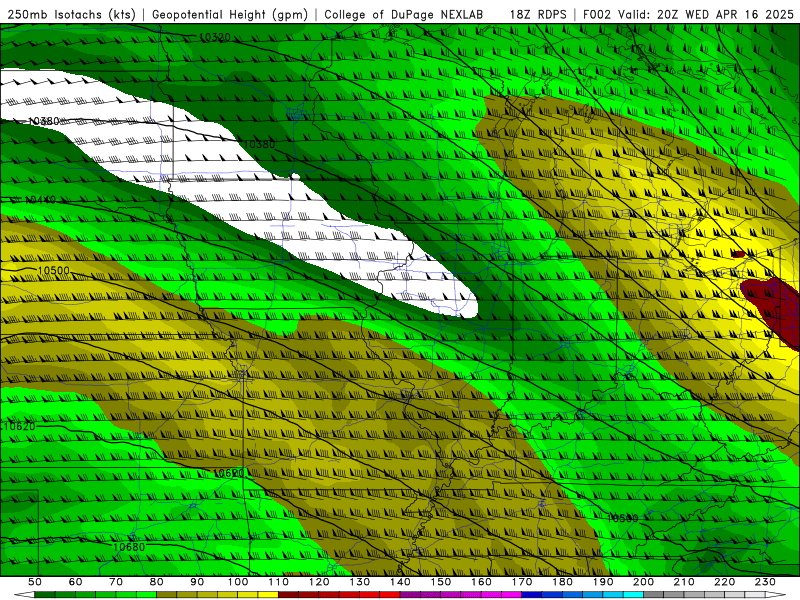The height and width of the screenshot is (600, 800).
Task: Select the bright yellow swatch just before 110
Action: coord(268,595)
